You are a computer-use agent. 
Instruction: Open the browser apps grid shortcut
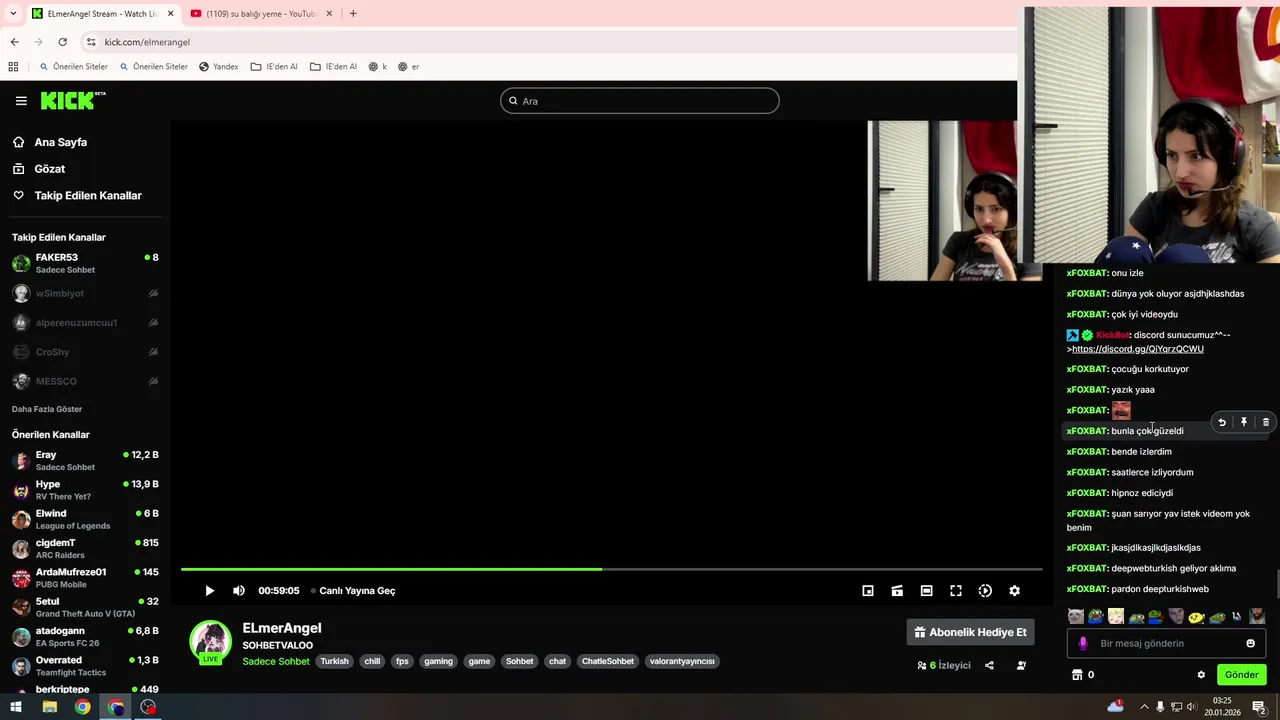tap(13, 67)
